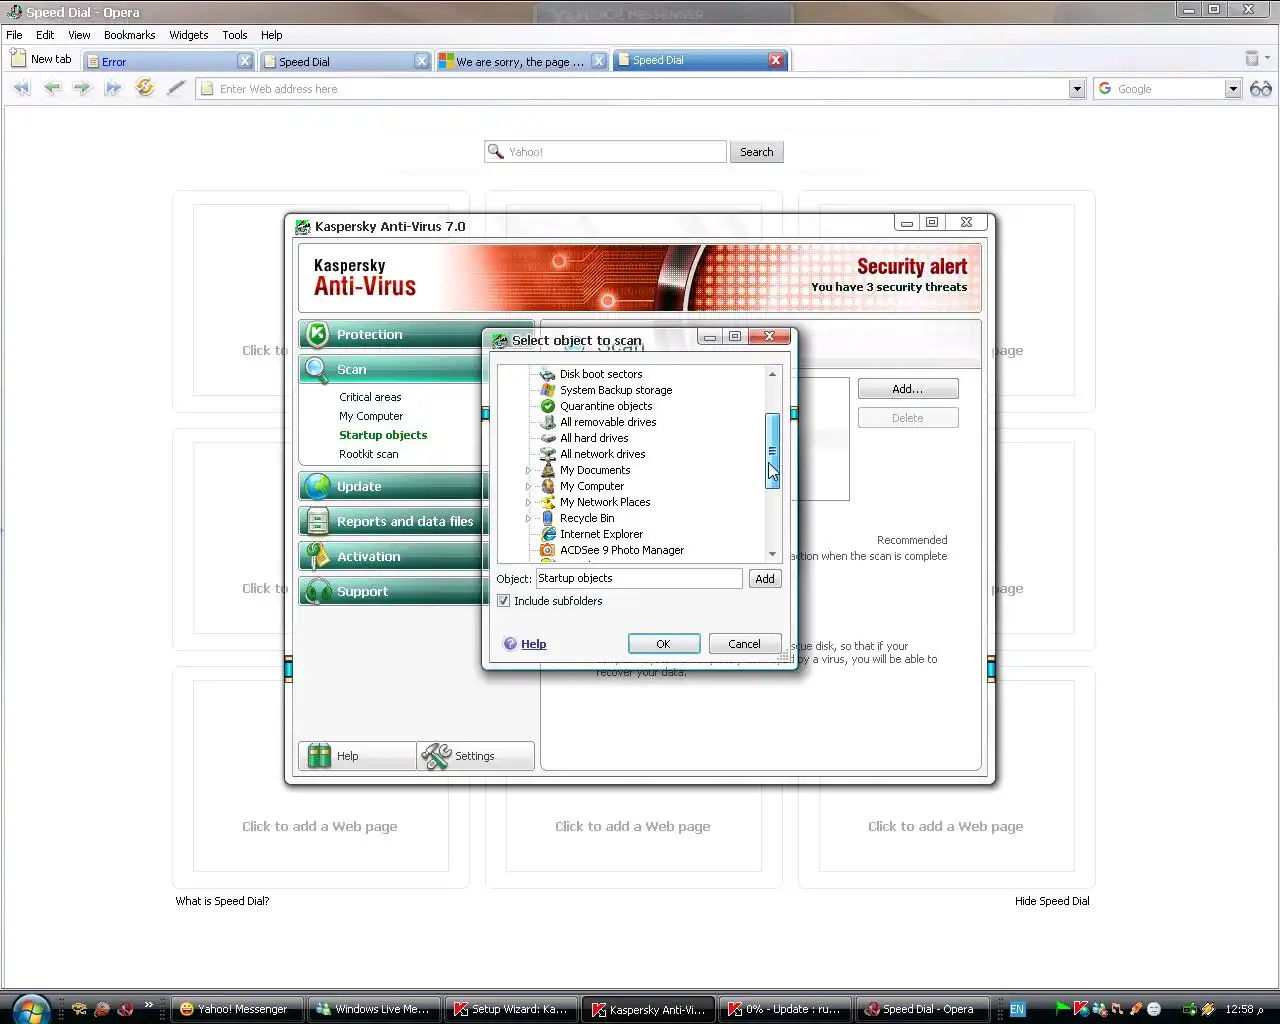
Task: Open the File menu in Opera
Action: tap(14, 35)
